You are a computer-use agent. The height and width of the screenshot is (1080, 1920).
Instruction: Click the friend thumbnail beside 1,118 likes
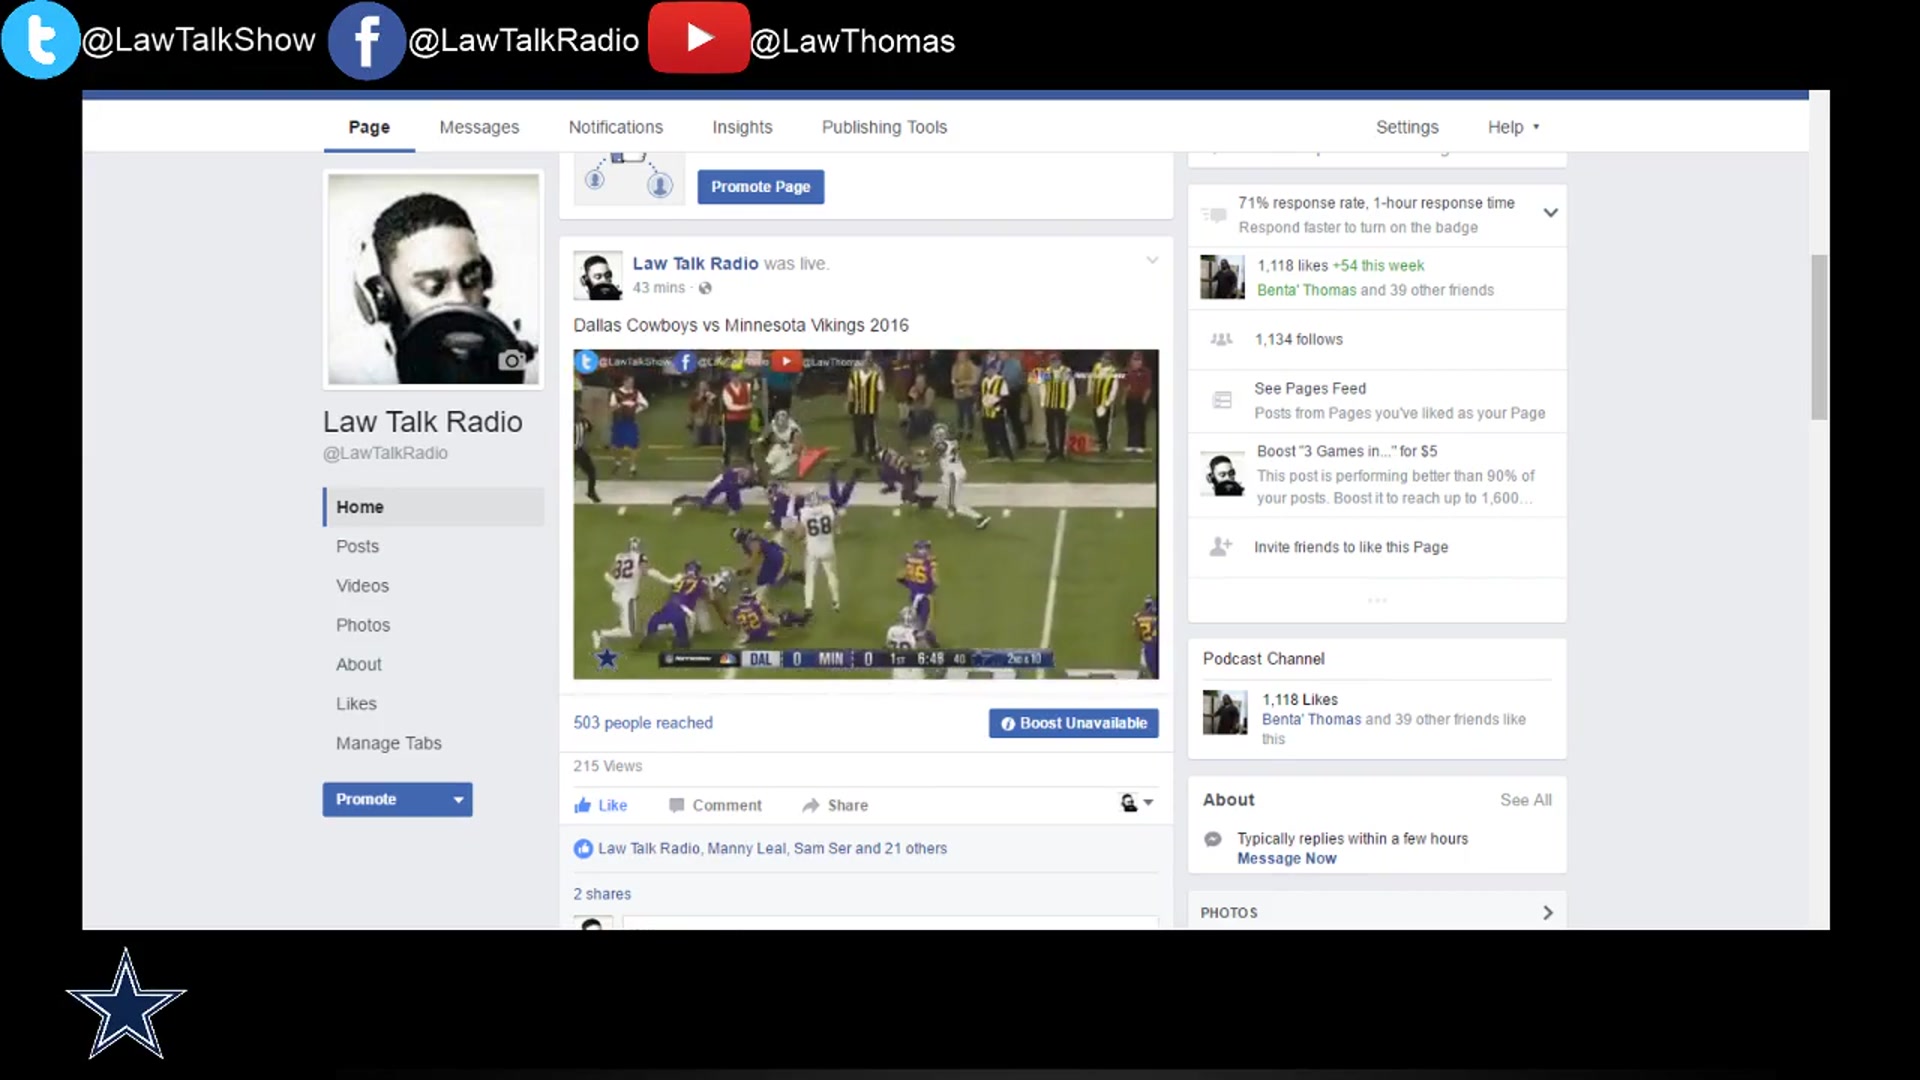[1222, 277]
